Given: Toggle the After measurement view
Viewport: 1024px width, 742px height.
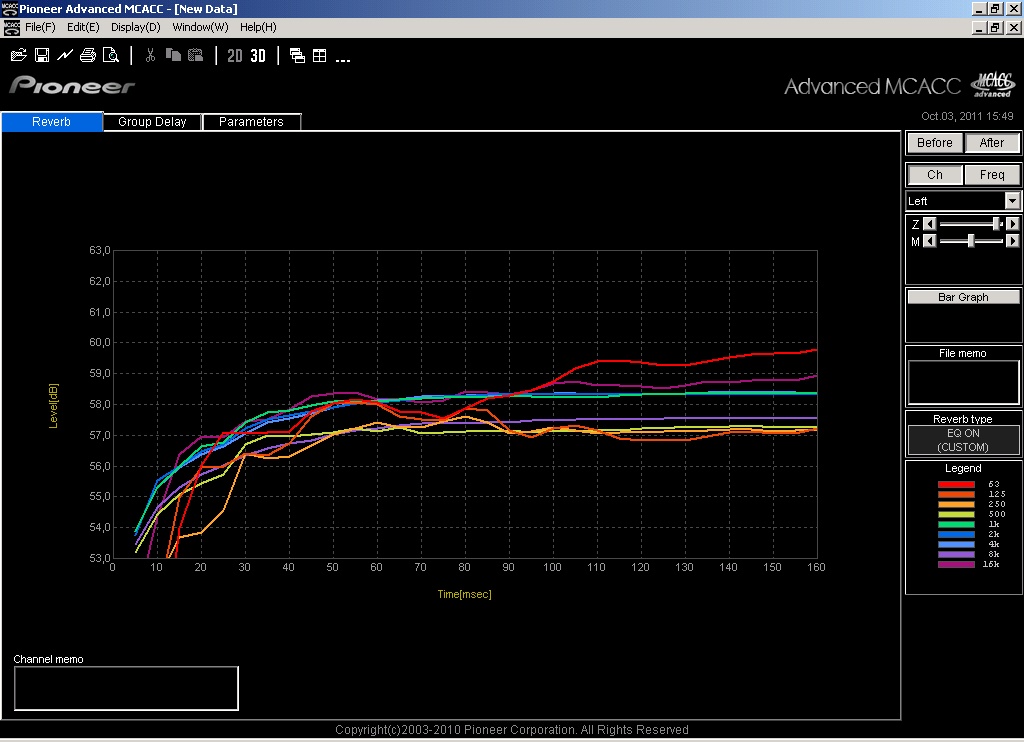Looking at the screenshot, I should click(992, 143).
